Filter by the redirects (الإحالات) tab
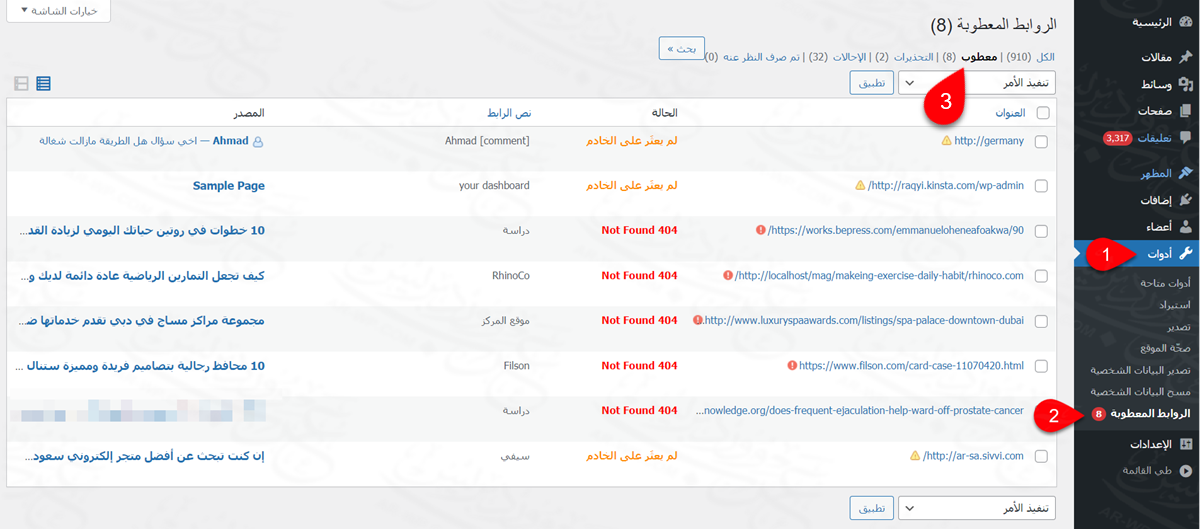The height and width of the screenshot is (529, 1200). coord(849,57)
